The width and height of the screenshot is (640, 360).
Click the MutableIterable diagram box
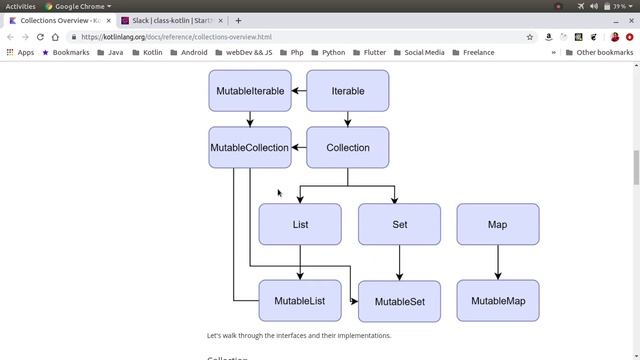250,91
